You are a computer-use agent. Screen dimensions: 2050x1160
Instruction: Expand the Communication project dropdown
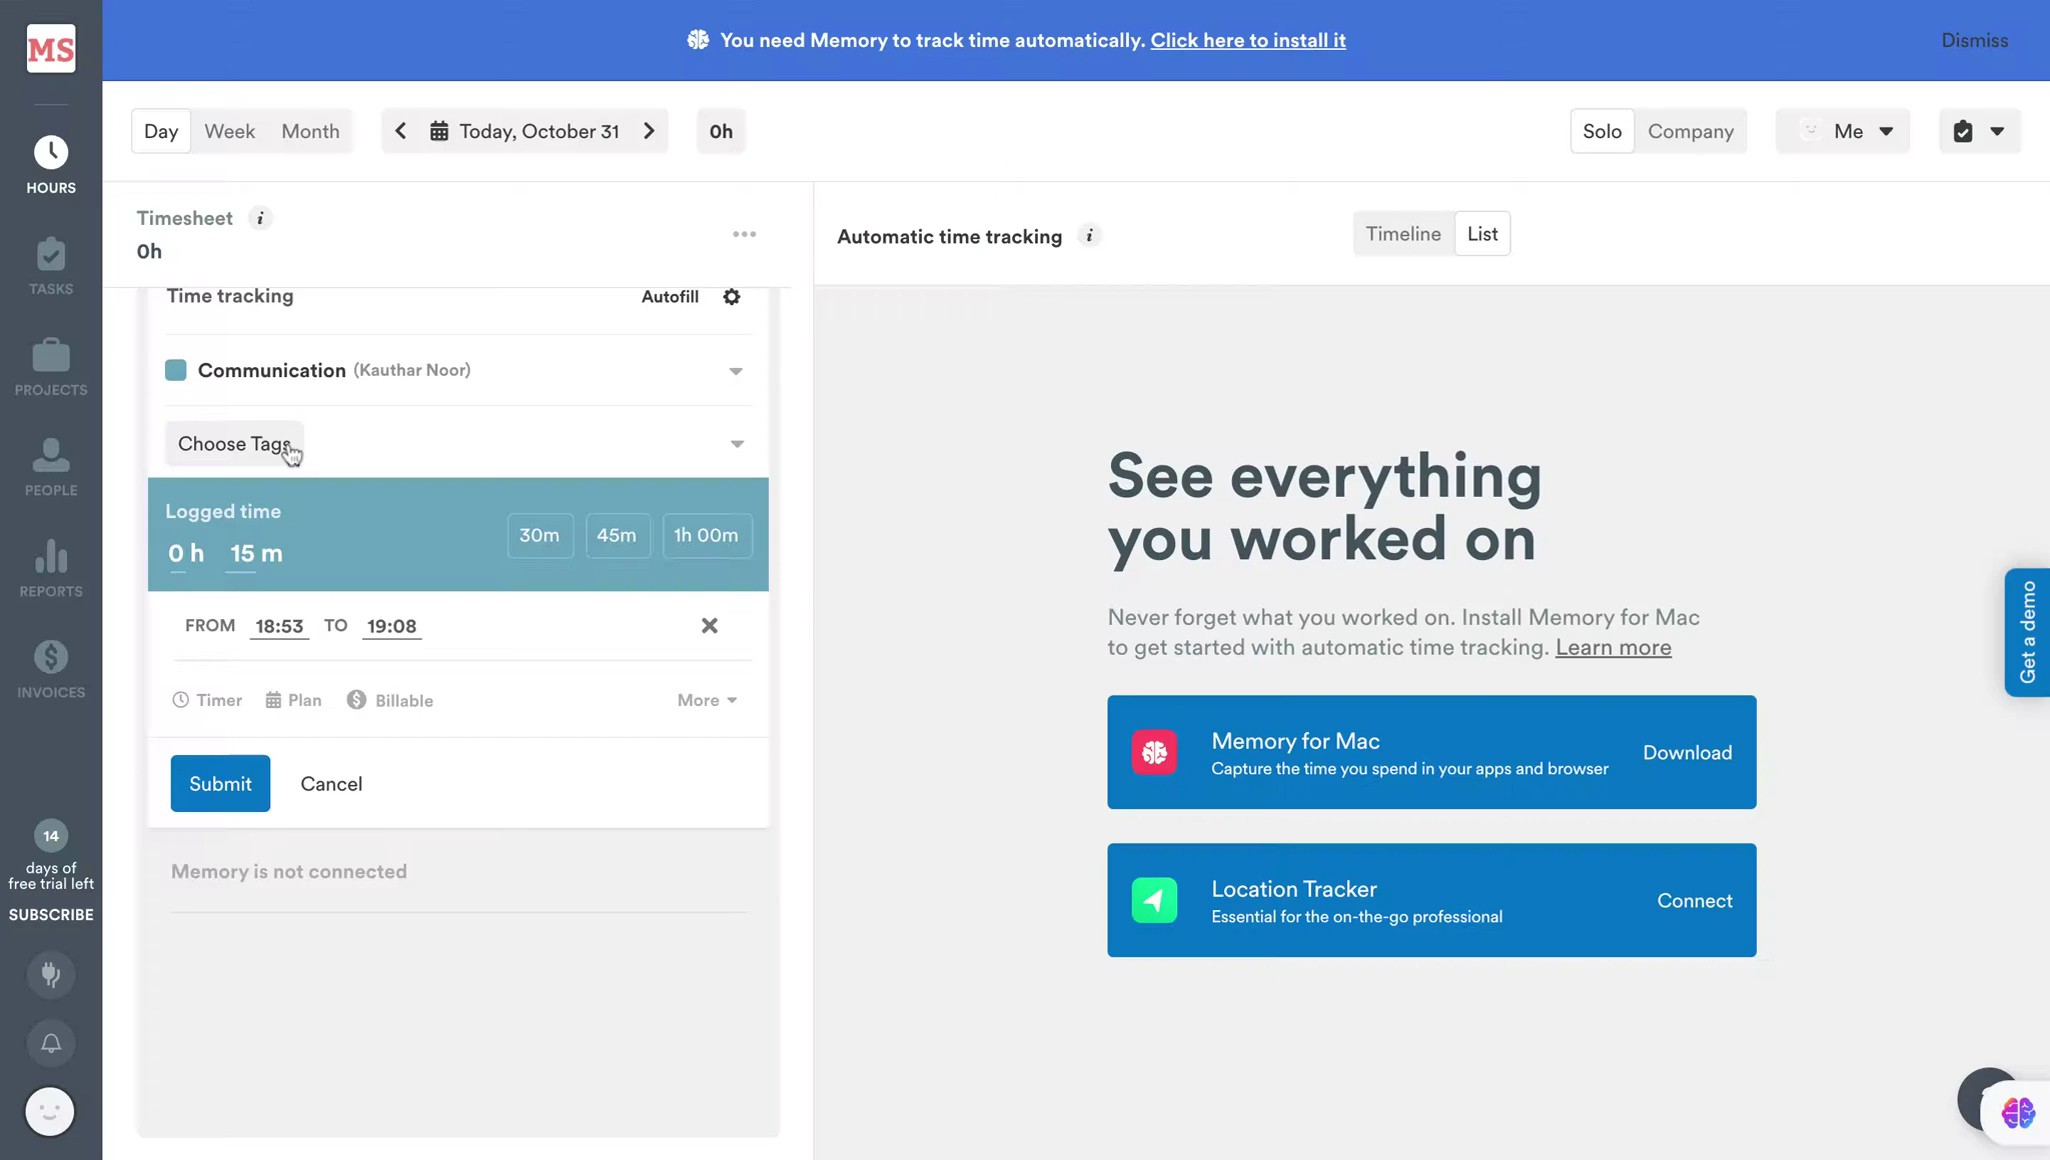[735, 371]
